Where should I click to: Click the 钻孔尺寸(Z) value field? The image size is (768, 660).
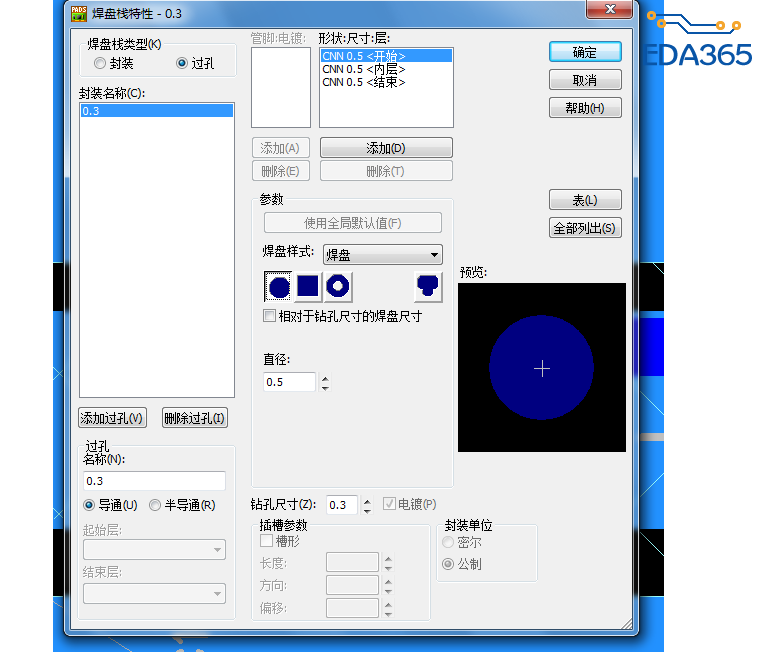click(341, 505)
